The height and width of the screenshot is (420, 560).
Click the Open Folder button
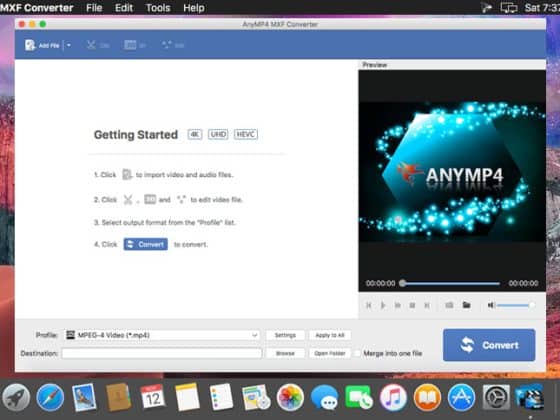click(x=330, y=353)
